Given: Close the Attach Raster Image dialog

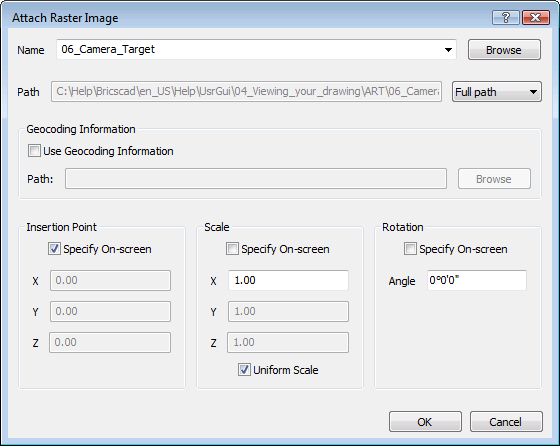Looking at the screenshot, I should (x=535, y=17).
